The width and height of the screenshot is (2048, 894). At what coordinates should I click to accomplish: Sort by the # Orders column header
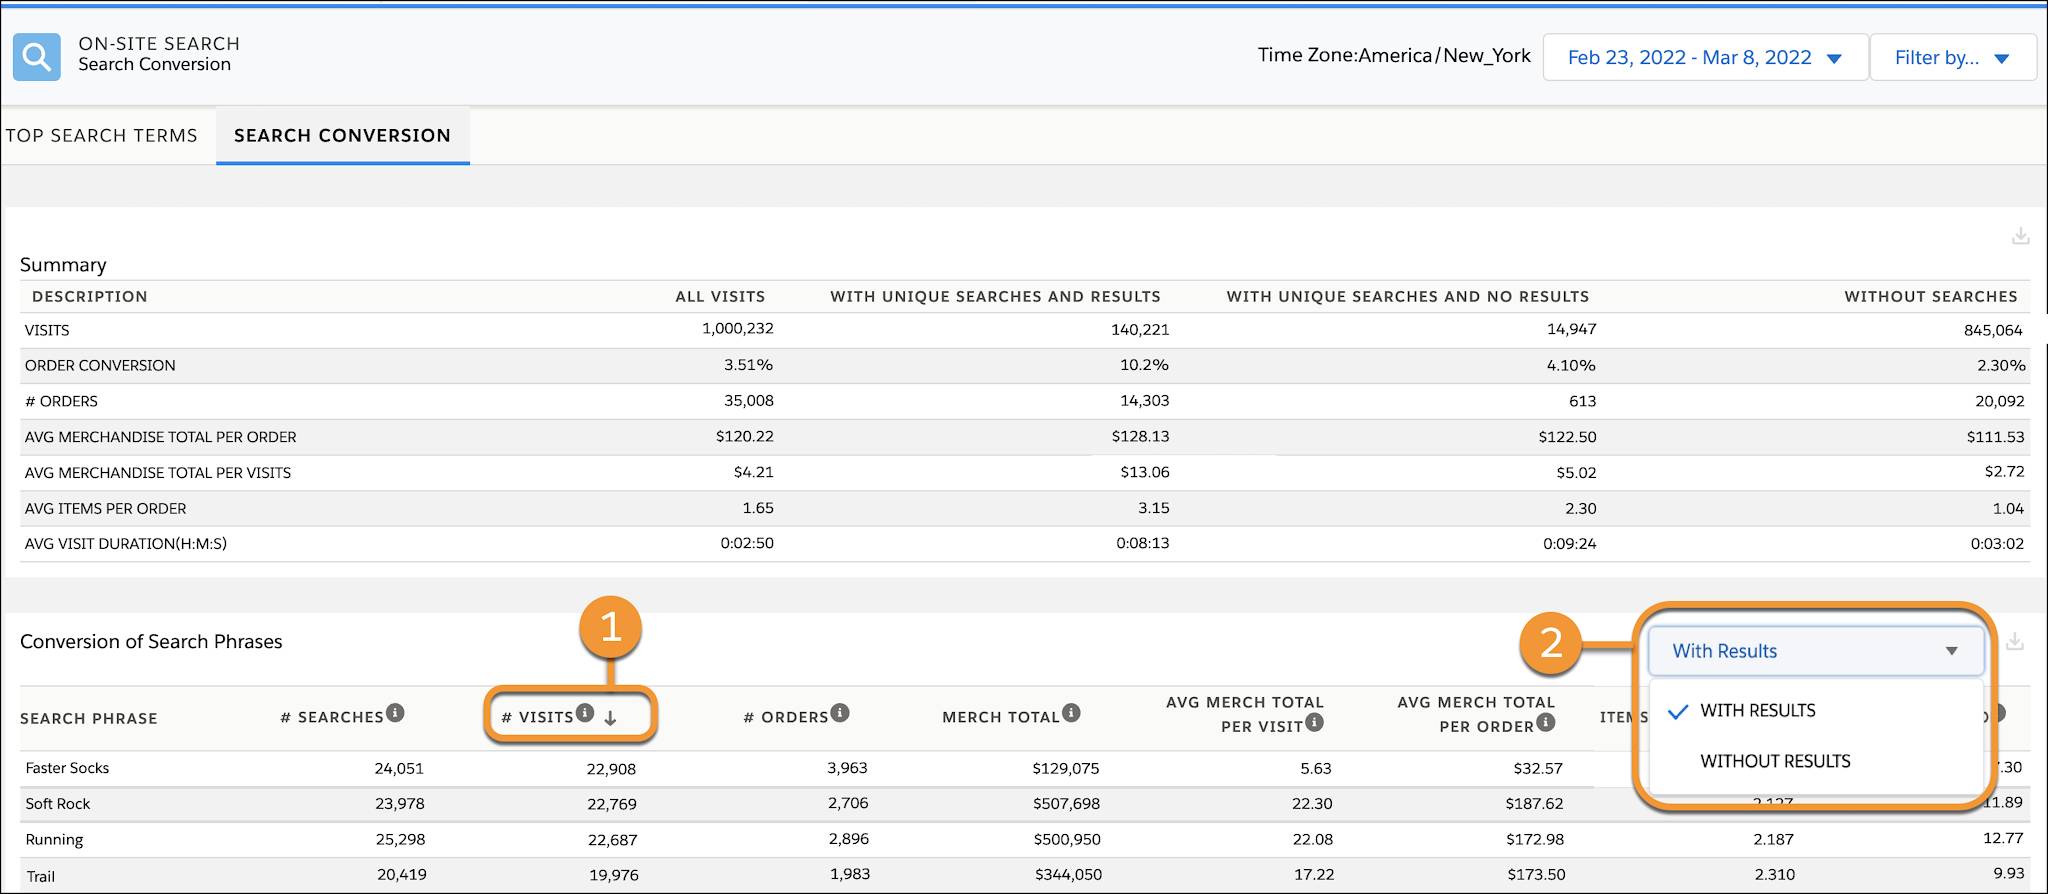(786, 717)
